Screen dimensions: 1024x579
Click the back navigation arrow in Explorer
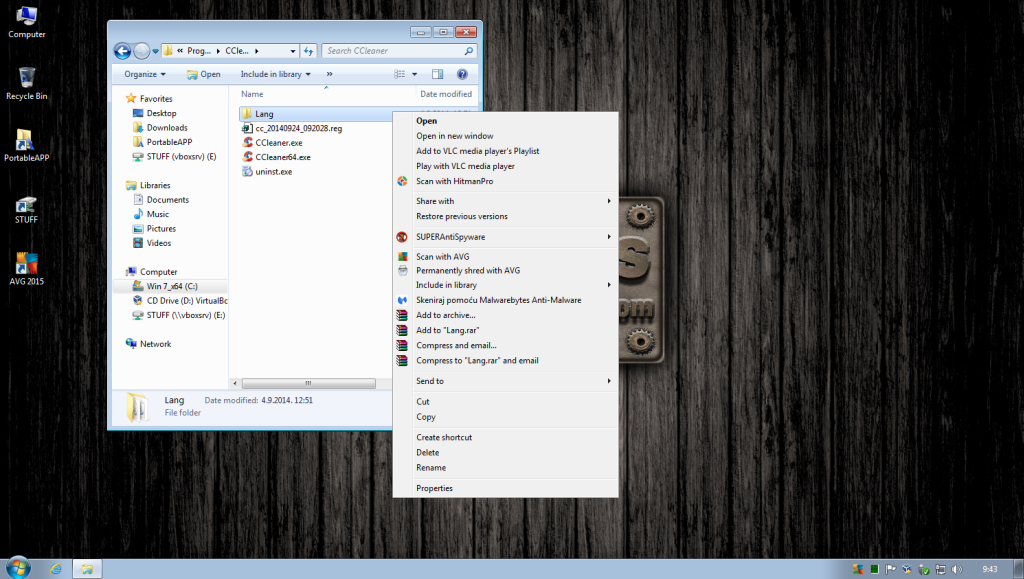click(x=123, y=51)
